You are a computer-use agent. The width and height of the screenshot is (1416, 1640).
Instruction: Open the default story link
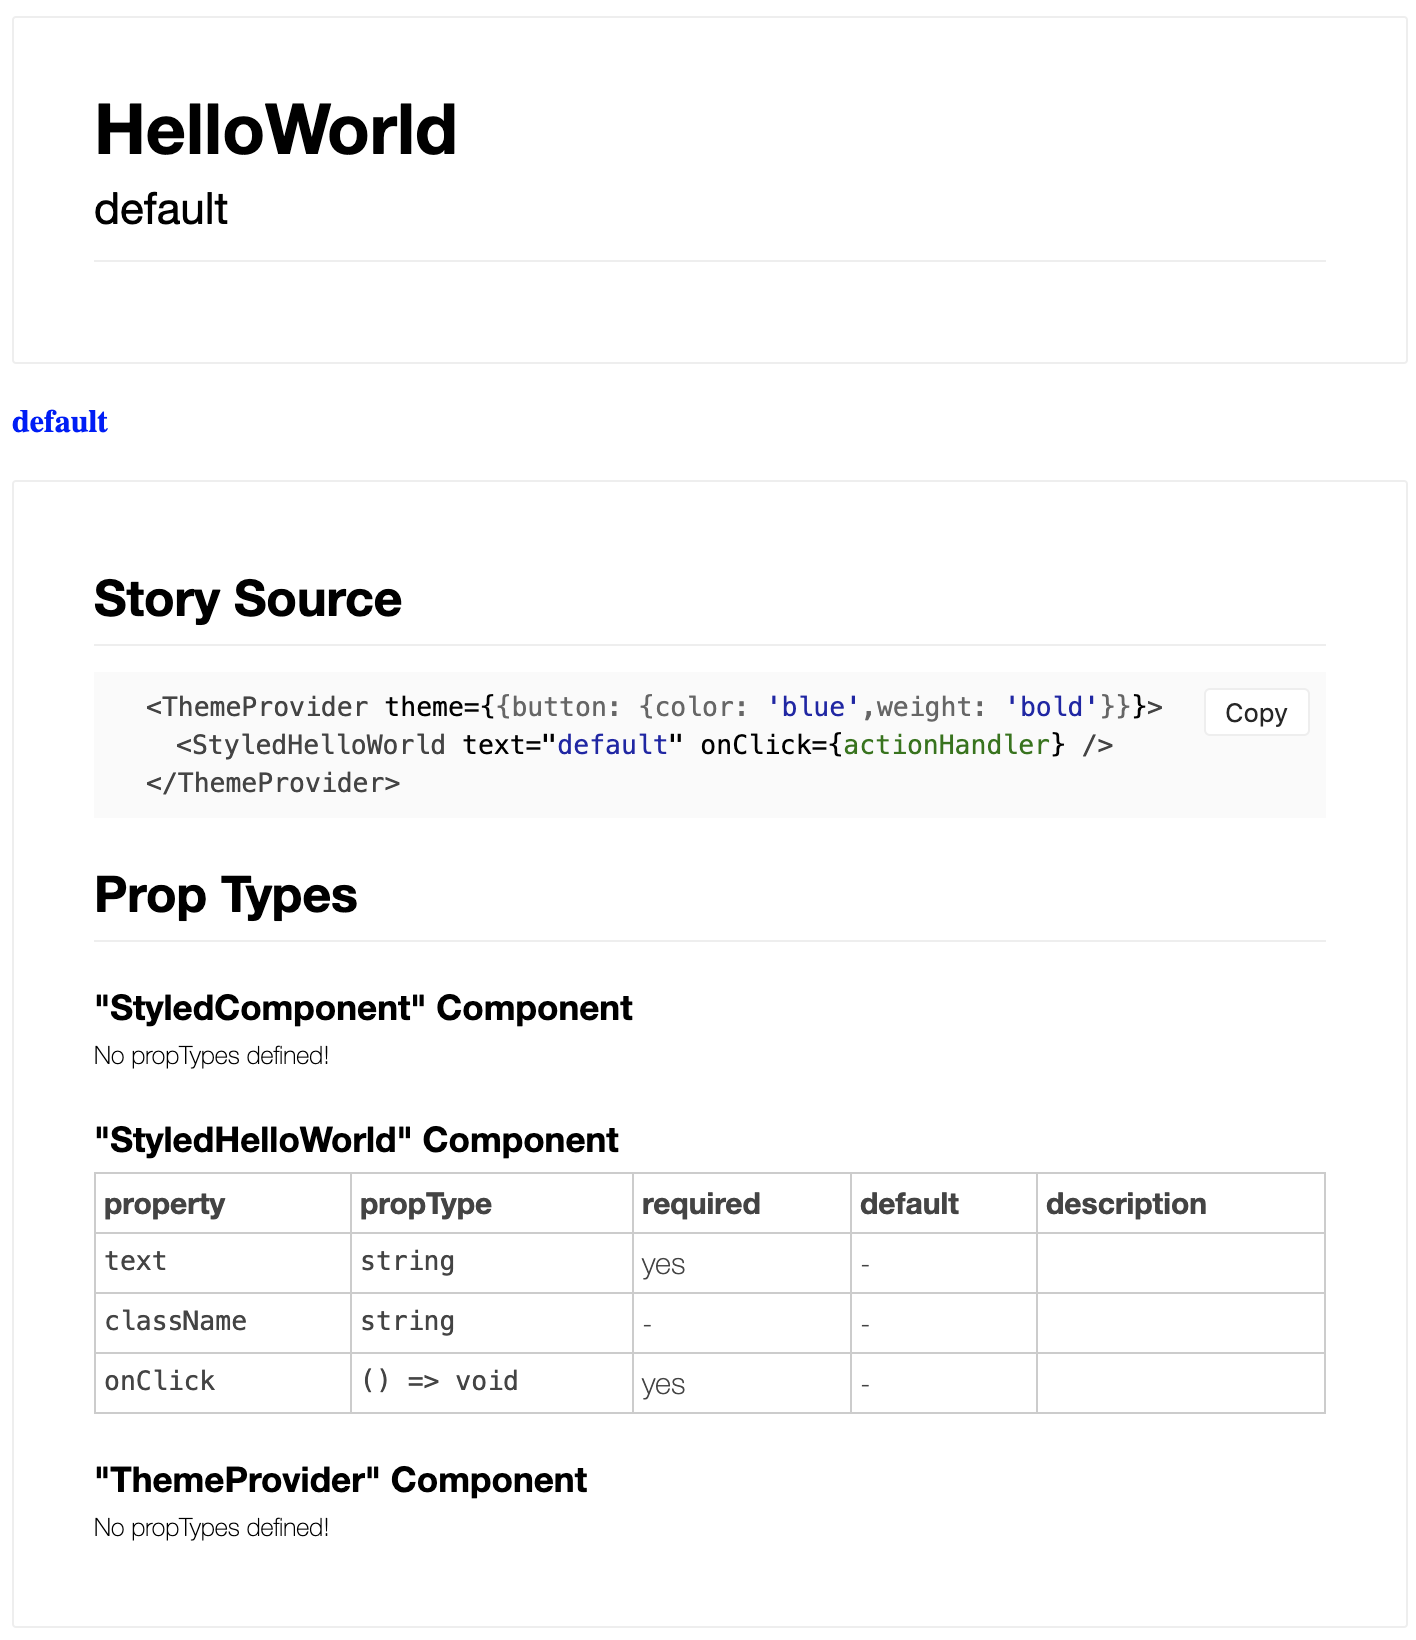[60, 422]
